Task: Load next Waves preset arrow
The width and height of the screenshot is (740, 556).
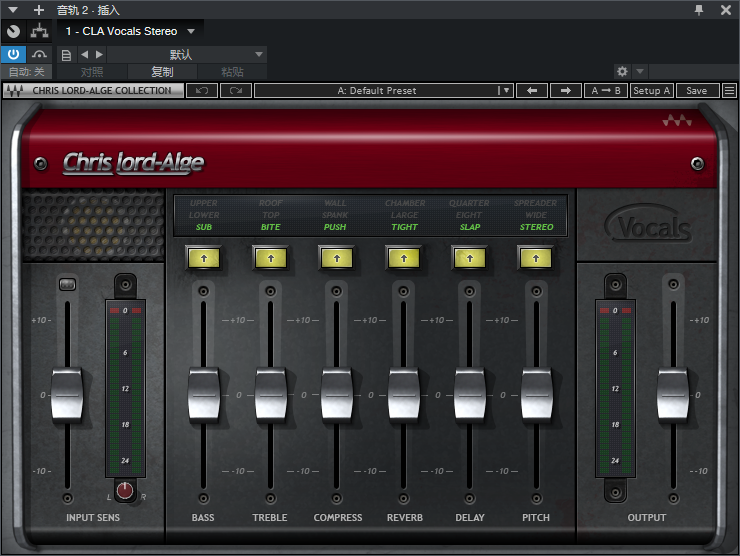Action: click(565, 91)
